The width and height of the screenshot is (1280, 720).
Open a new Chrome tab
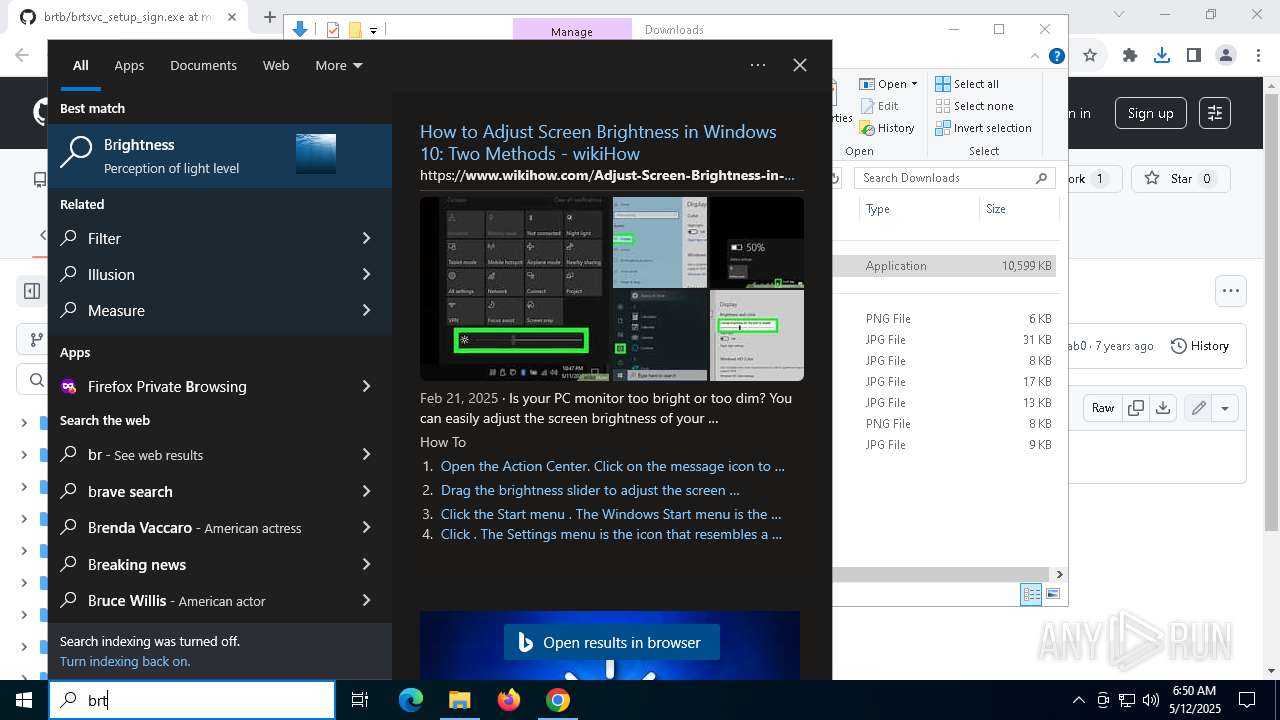coord(269,17)
